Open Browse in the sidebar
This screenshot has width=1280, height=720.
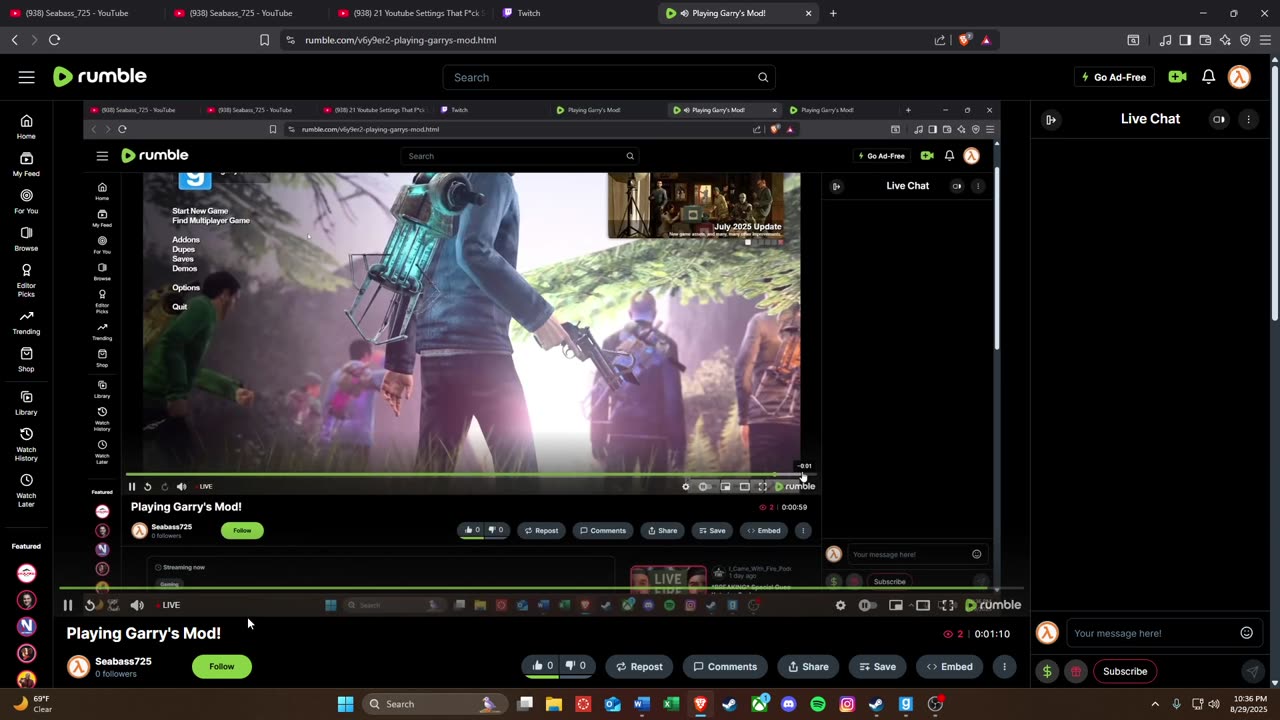click(26, 239)
